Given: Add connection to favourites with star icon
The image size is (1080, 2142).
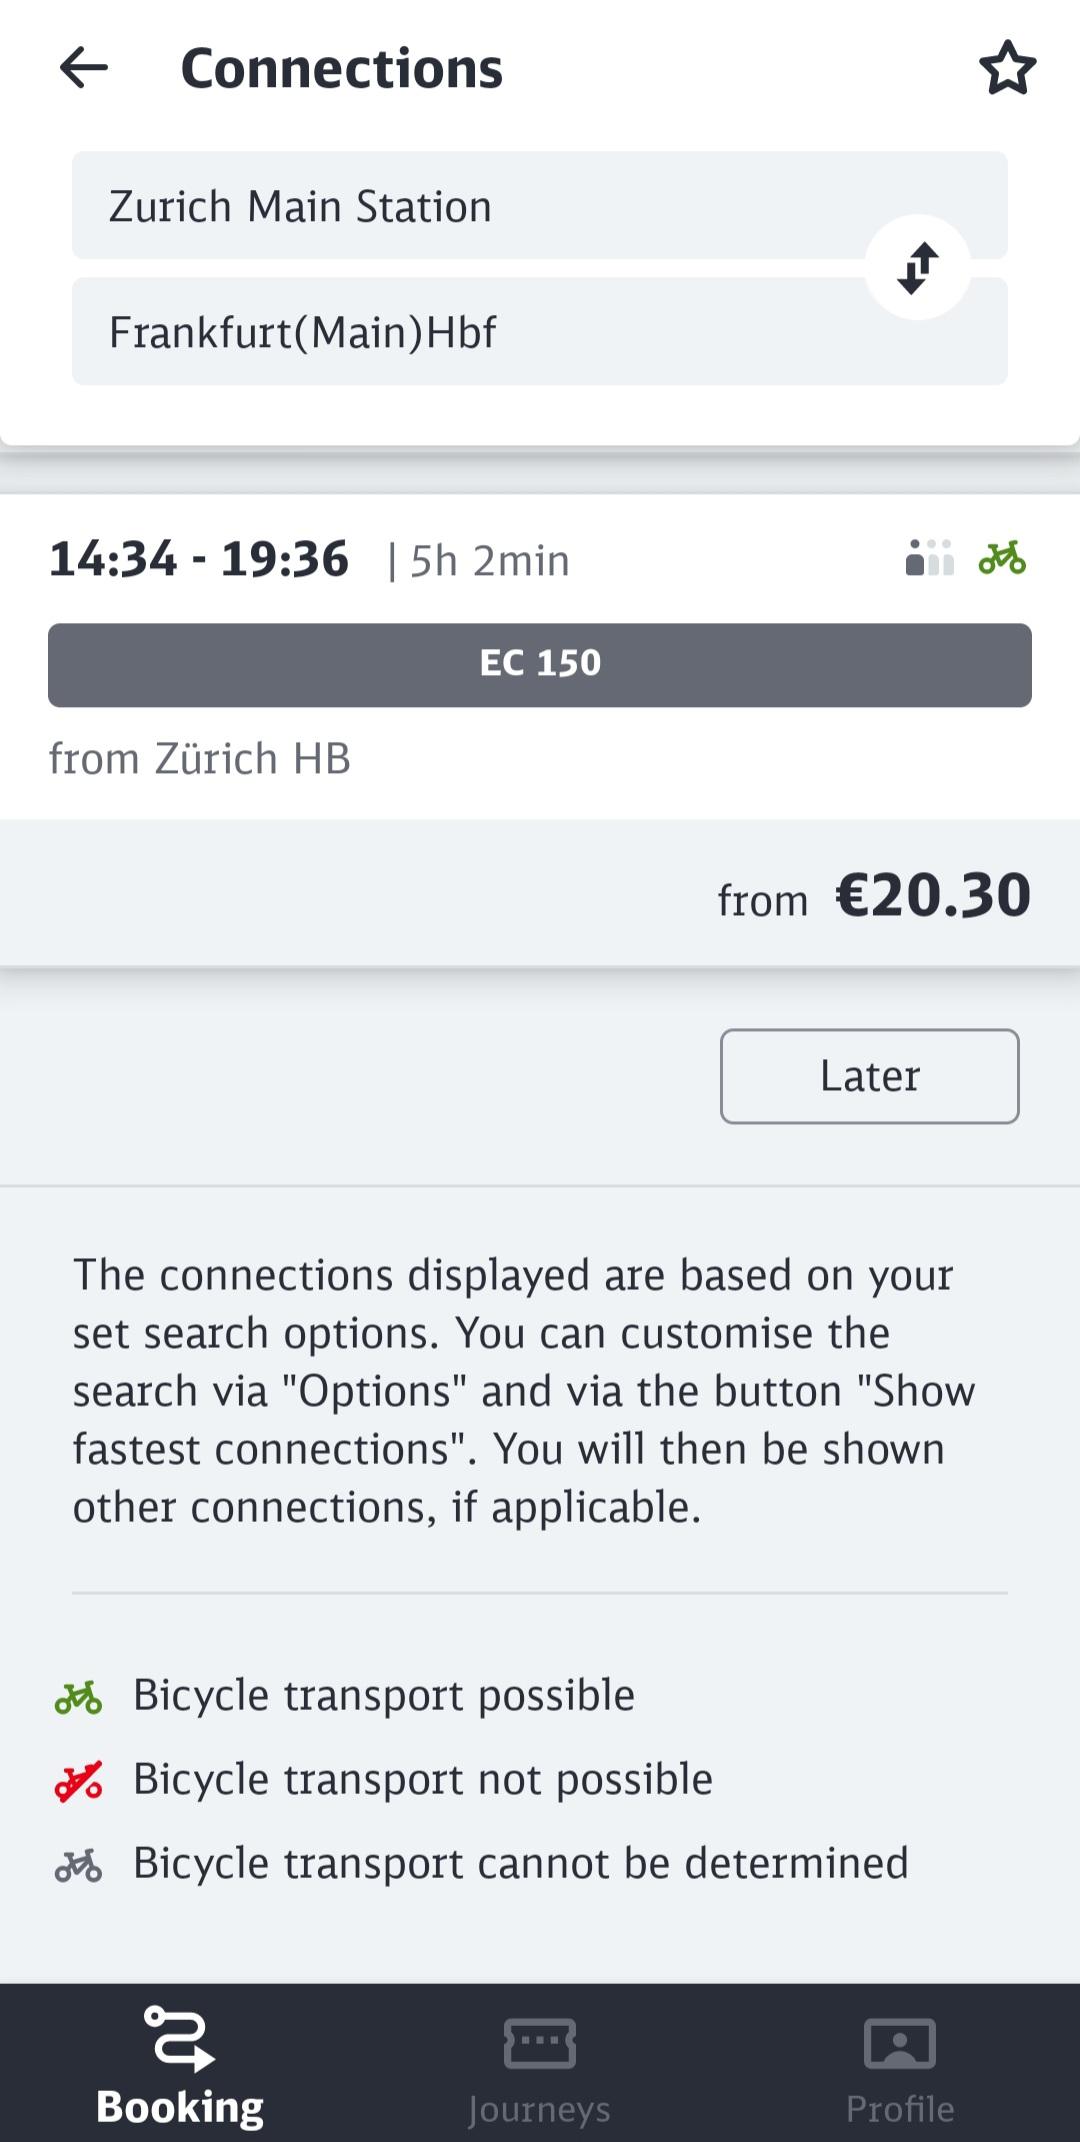Looking at the screenshot, I should pyautogui.click(x=1007, y=68).
